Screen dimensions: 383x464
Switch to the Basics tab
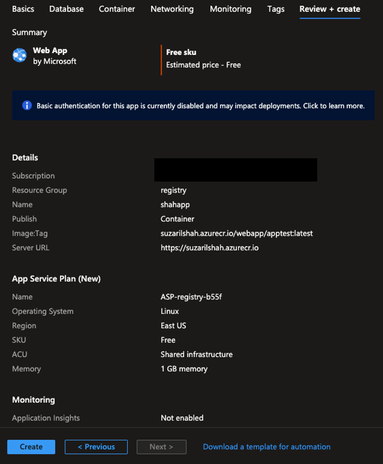[23, 9]
